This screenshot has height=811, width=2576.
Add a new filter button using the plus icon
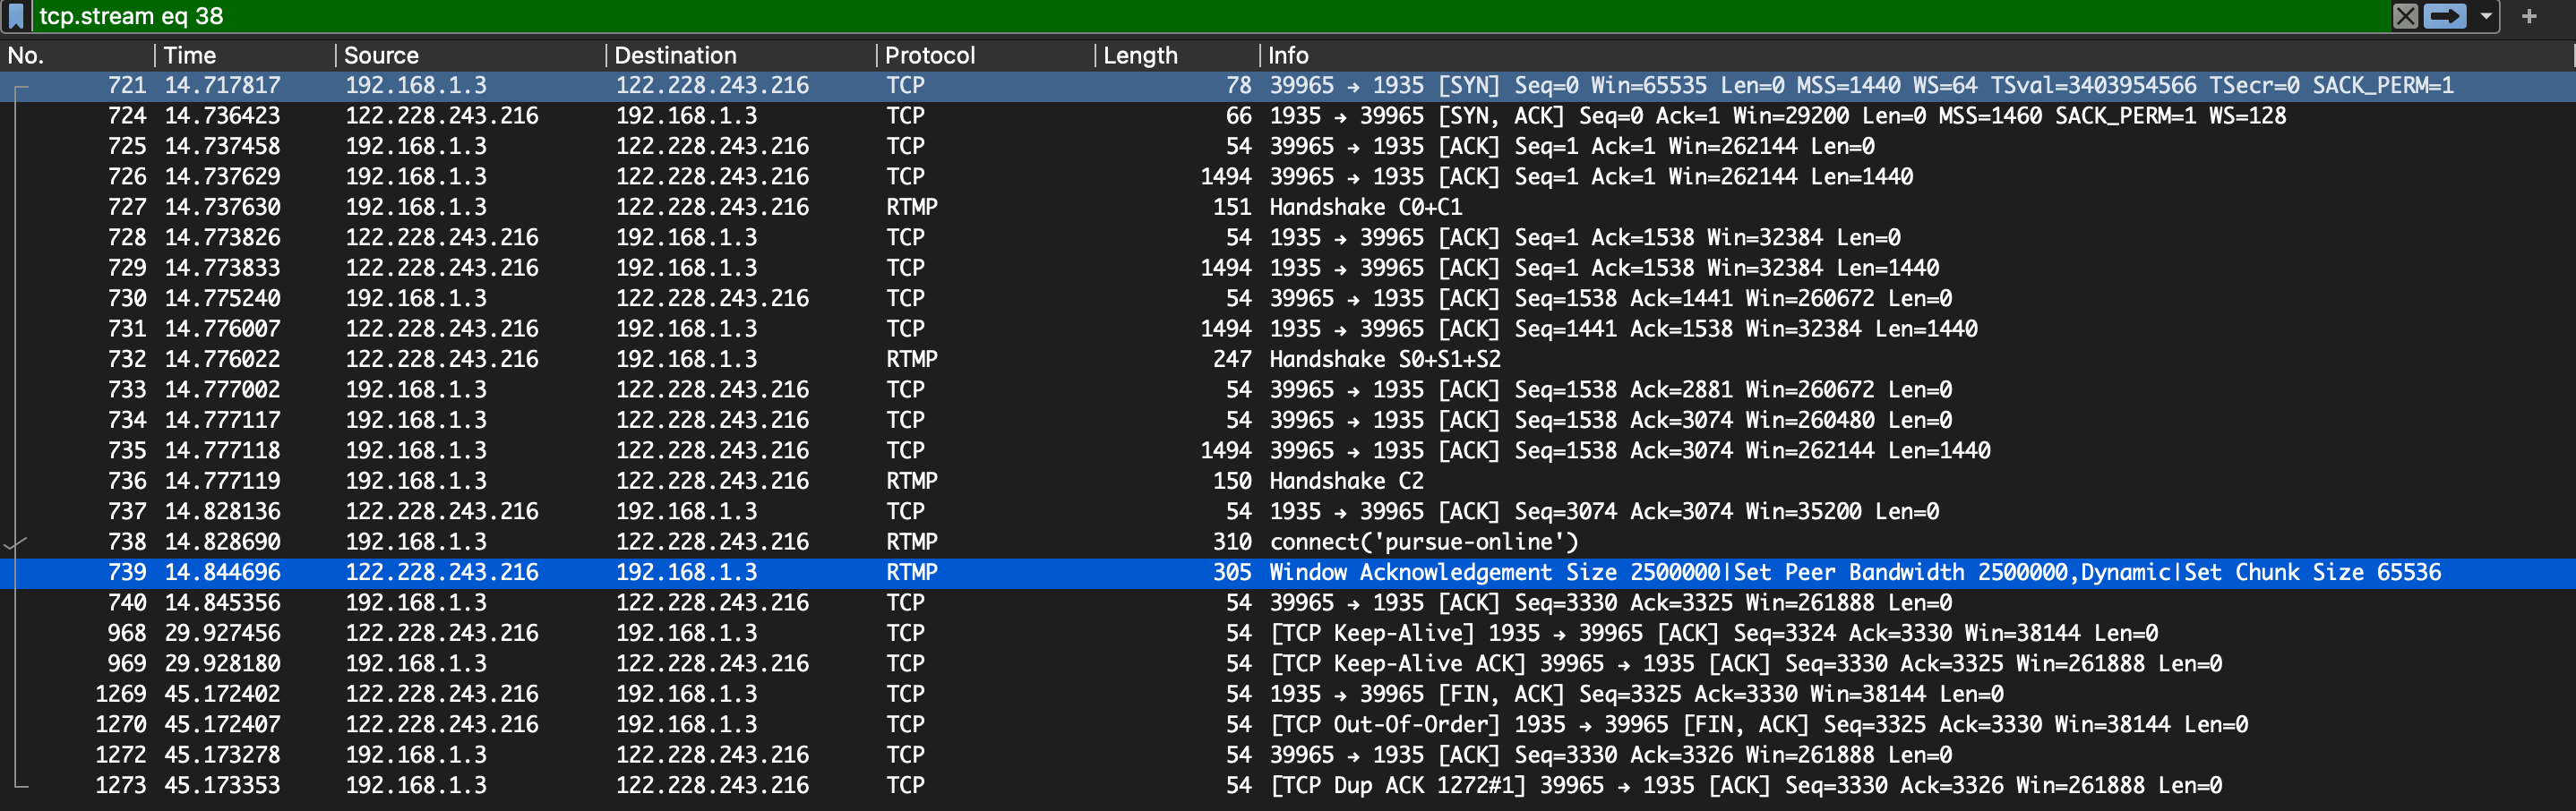pos(2531,16)
